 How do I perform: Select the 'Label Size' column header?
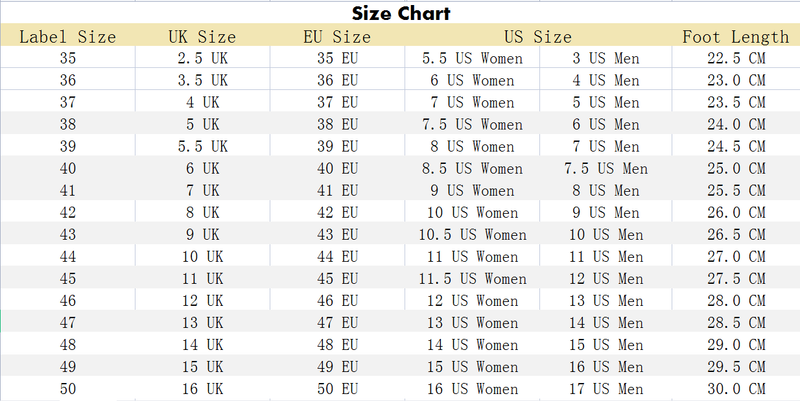click(68, 37)
